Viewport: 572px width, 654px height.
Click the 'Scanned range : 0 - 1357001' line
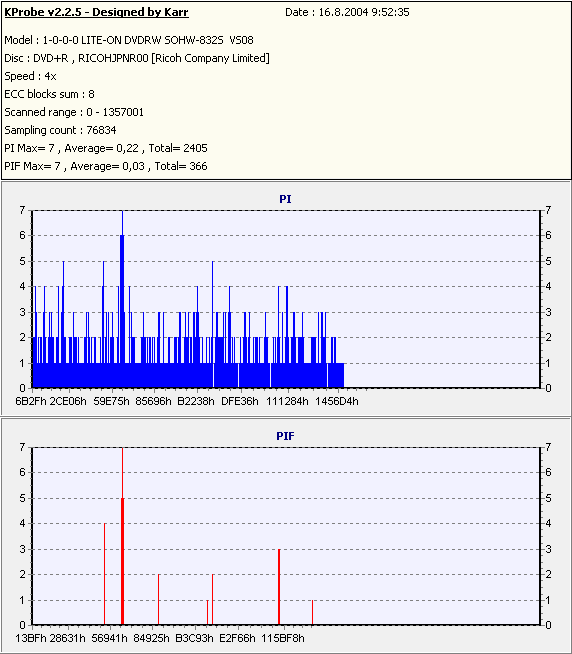(74, 112)
